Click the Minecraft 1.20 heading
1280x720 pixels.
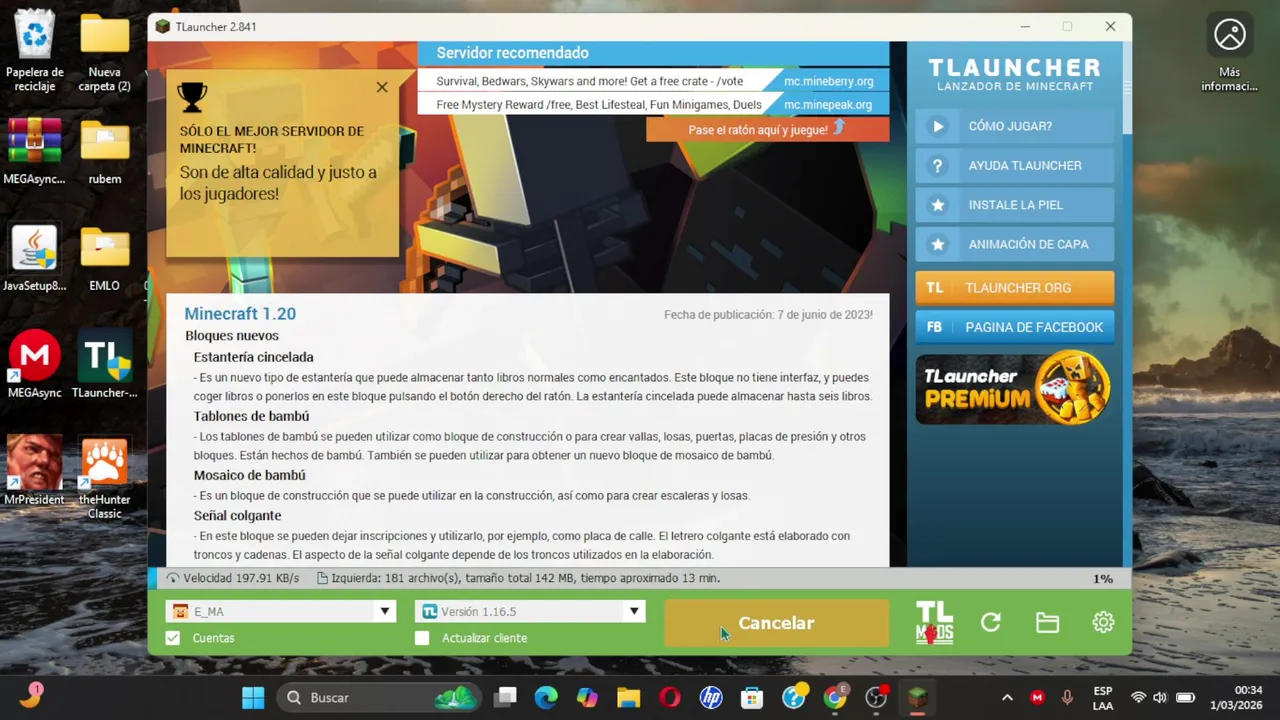click(x=240, y=314)
